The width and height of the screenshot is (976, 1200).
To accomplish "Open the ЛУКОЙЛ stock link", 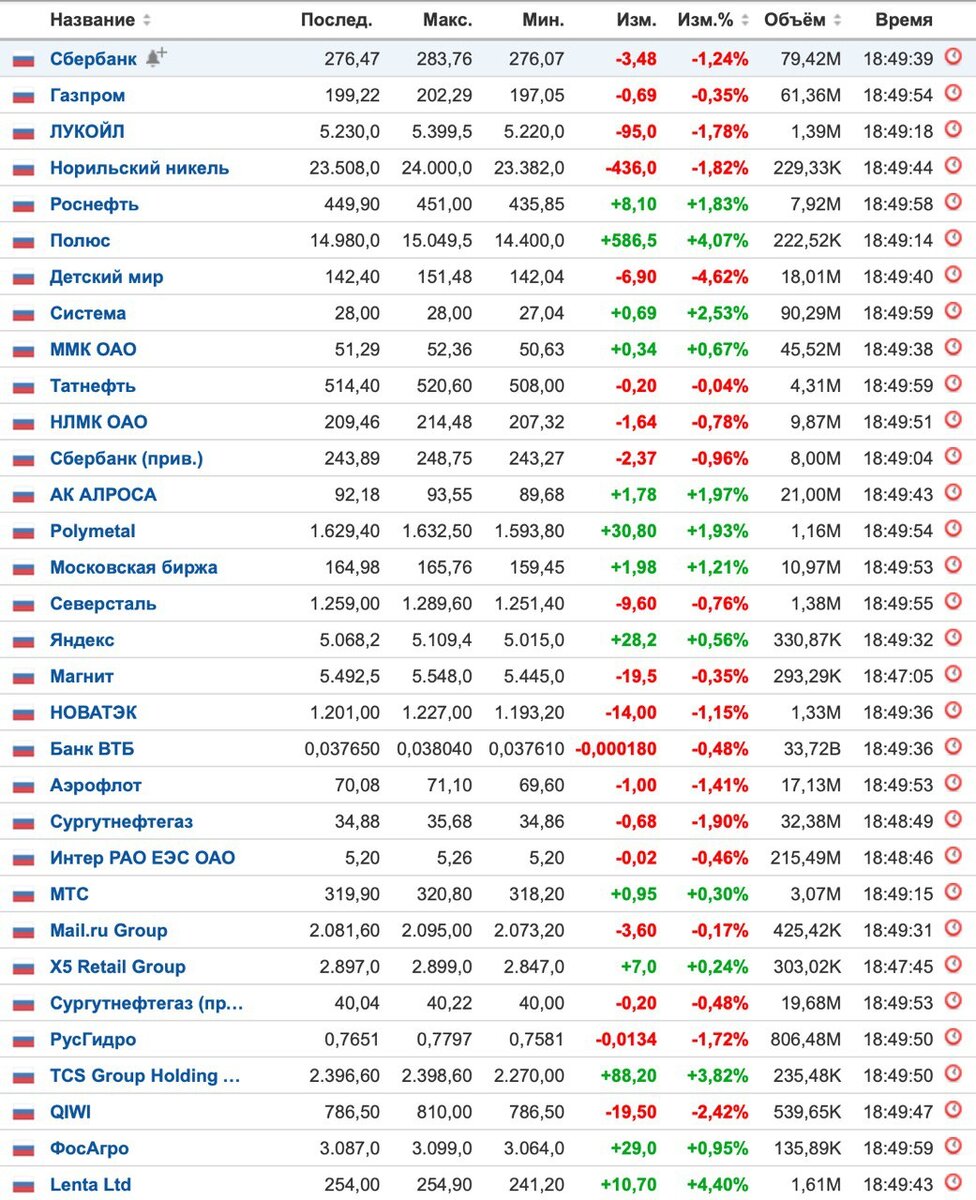I will tap(87, 132).
